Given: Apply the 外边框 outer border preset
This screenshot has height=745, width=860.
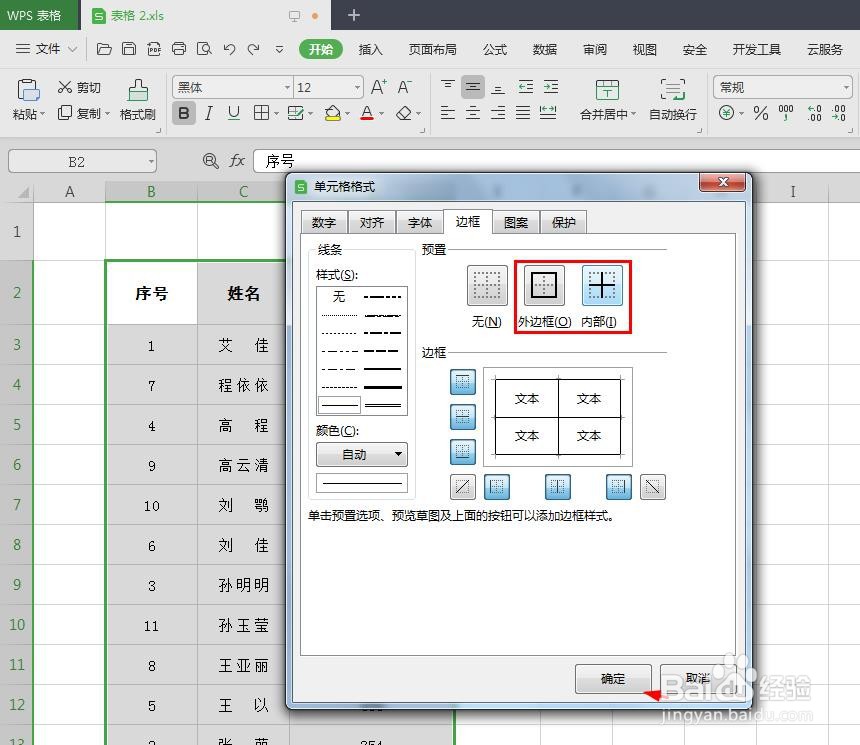Looking at the screenshot, I should click(541, 285).
